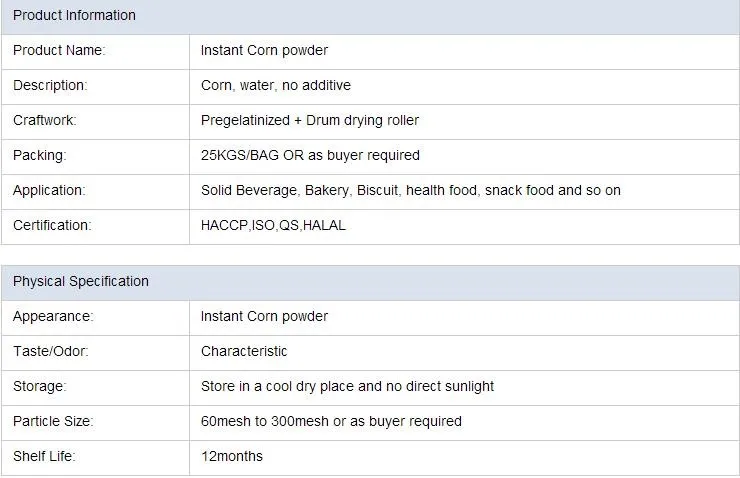Click the Description value 'Corn, water, no additive'
Image resolution: width=740 pixels, height=478 pixels.
coord(276,85)
